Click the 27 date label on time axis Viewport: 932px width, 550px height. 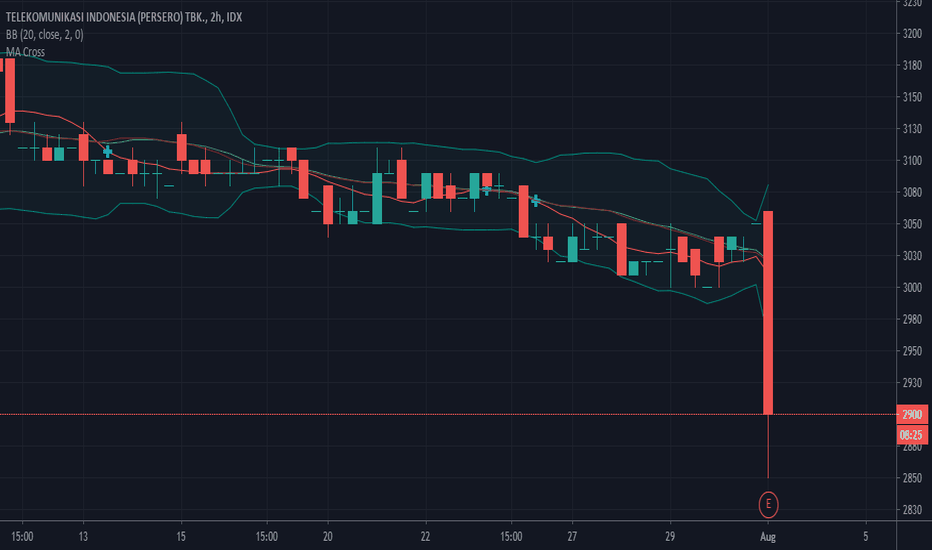coord(572,536)
